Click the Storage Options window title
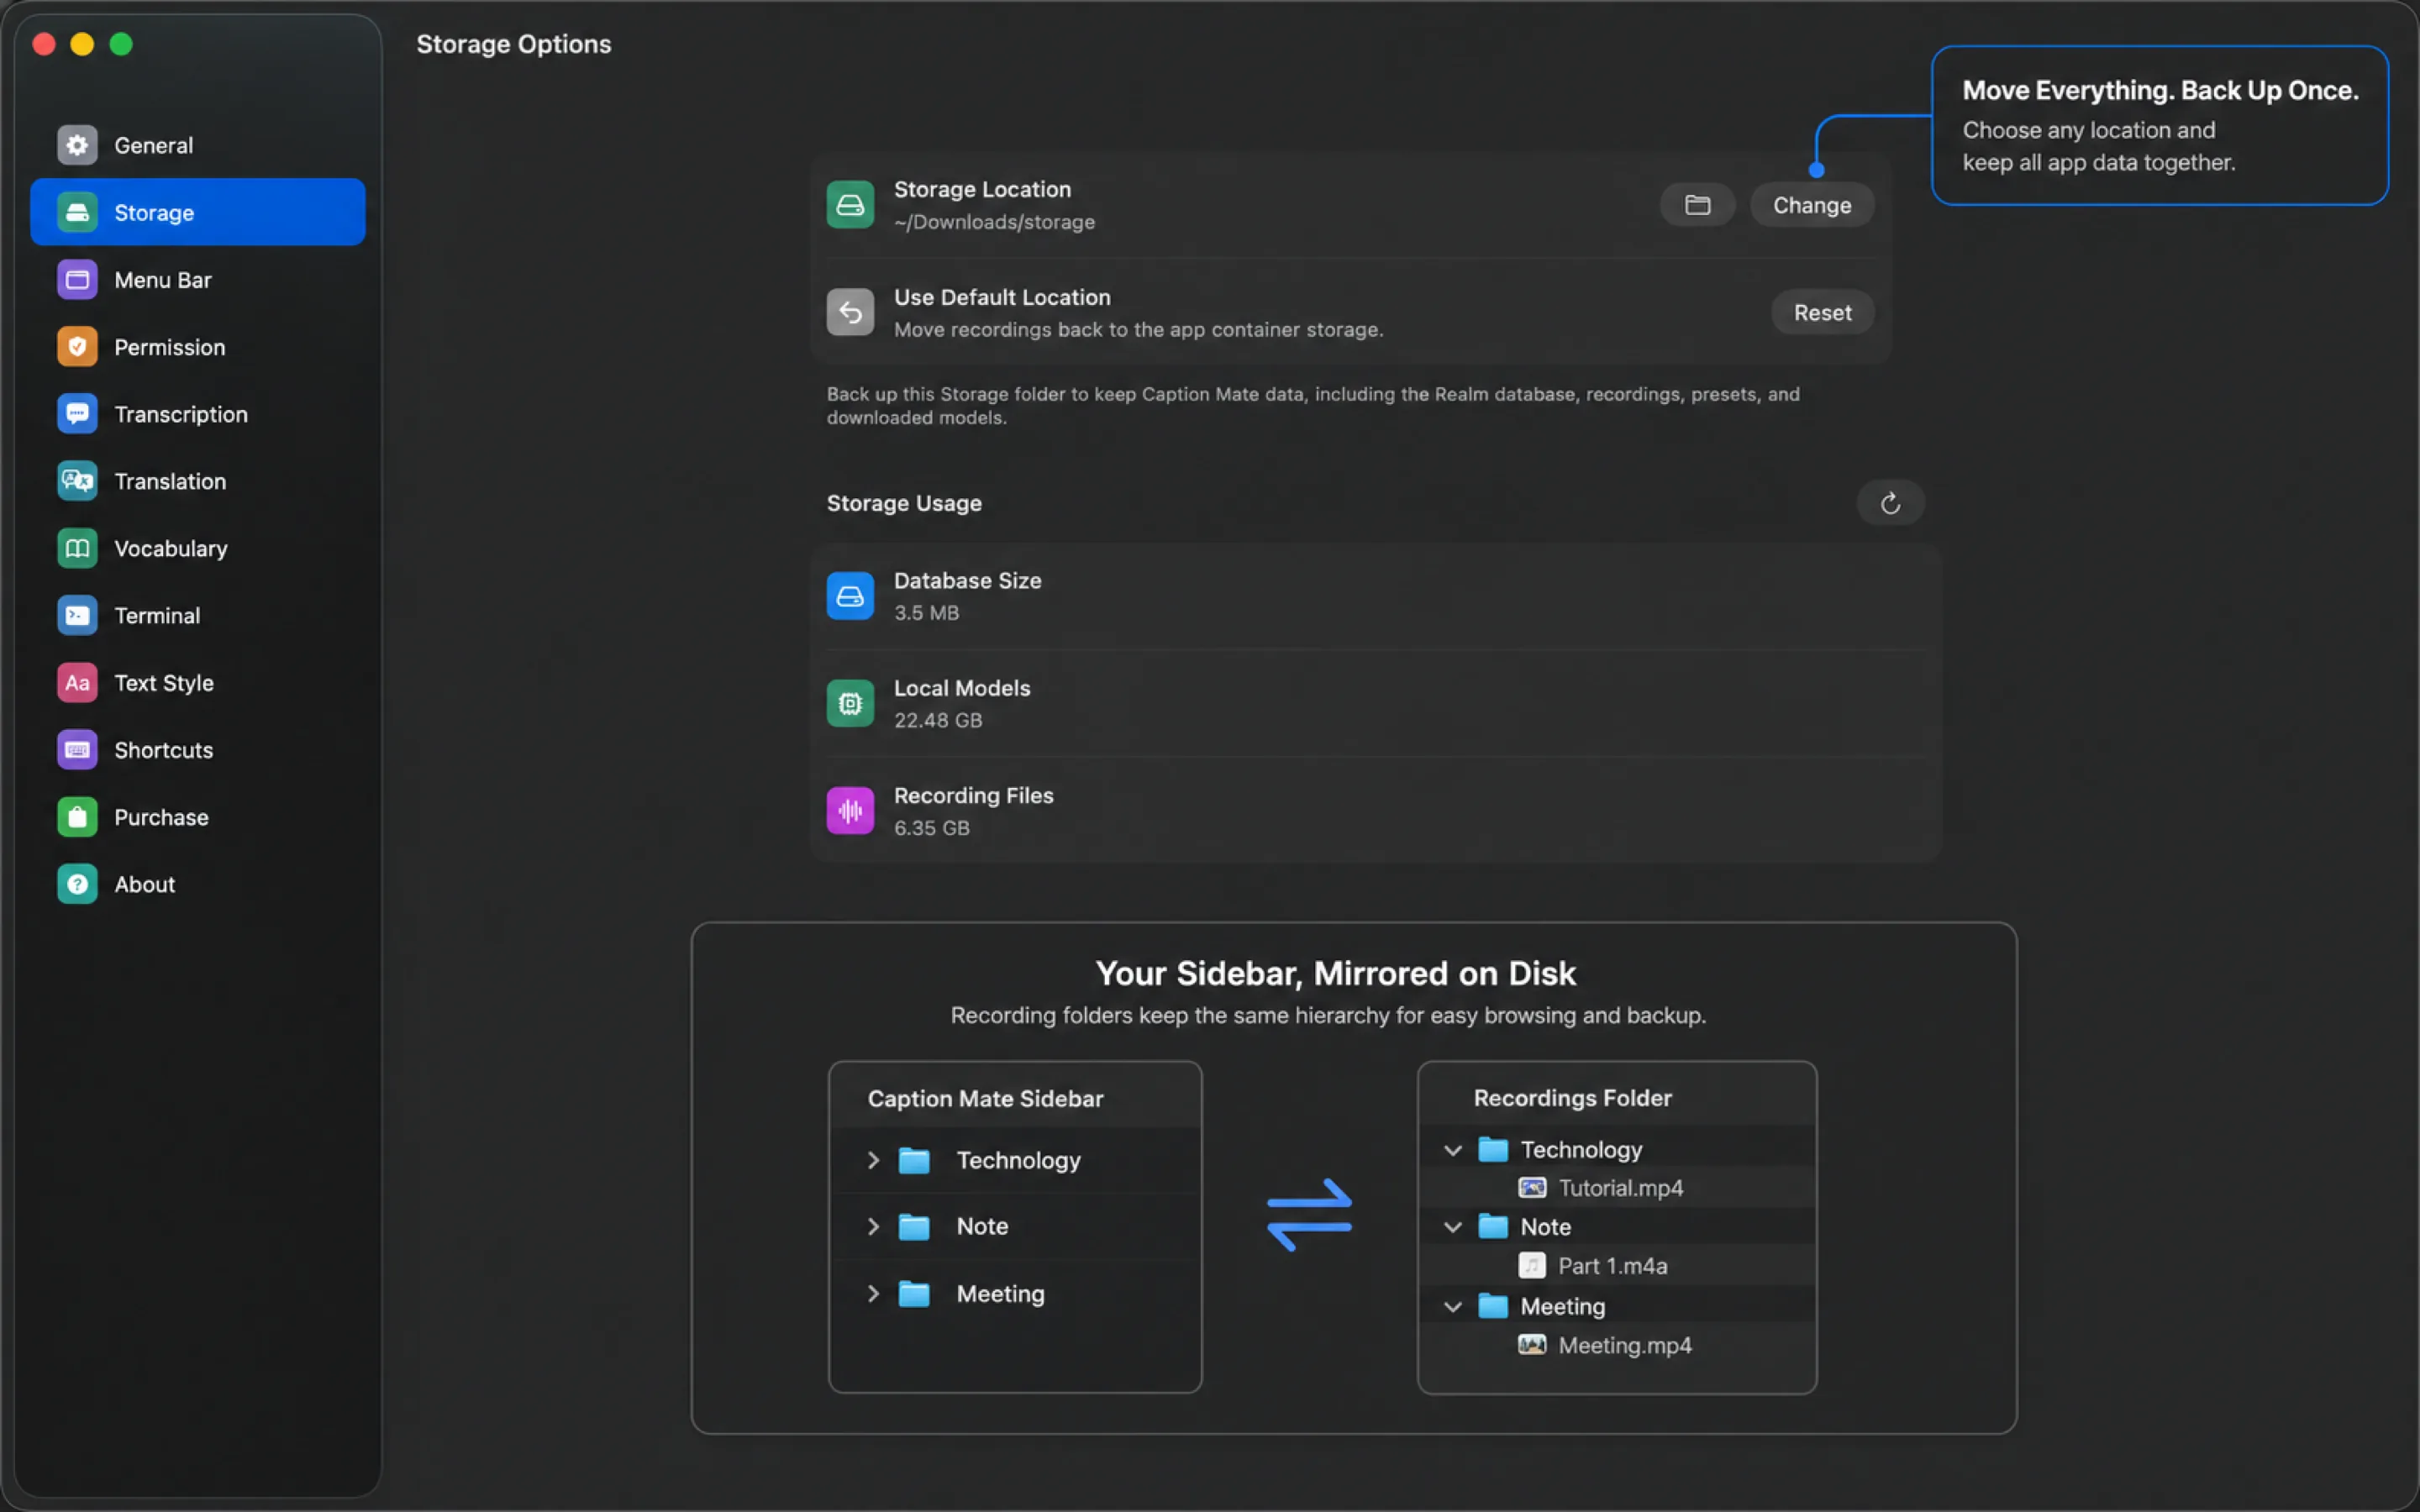The height and width of the screenshot is (1512, 2420). coord(513,44)
